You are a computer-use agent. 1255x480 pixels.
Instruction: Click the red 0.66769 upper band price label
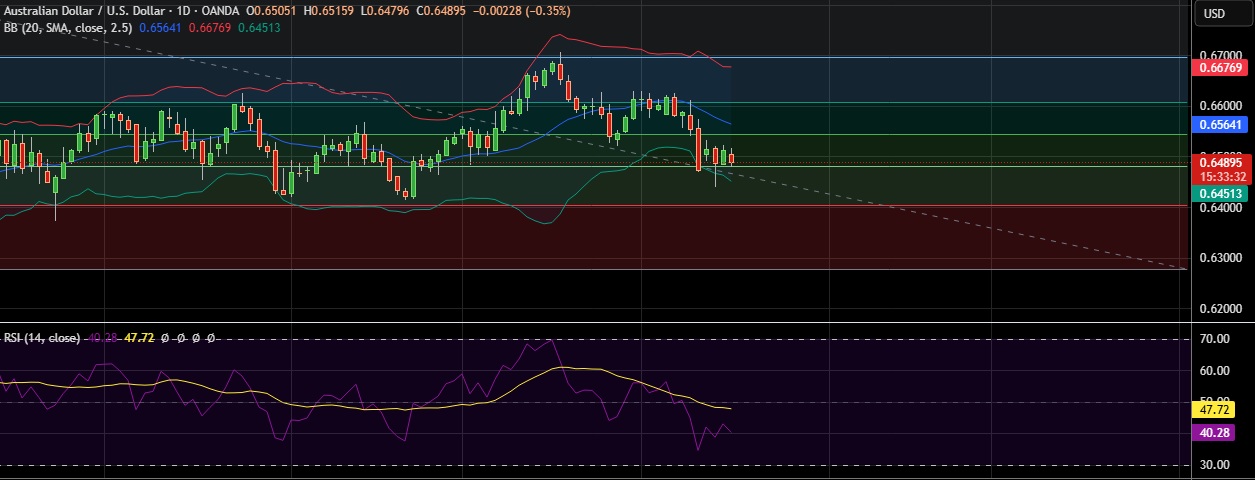1220,67
